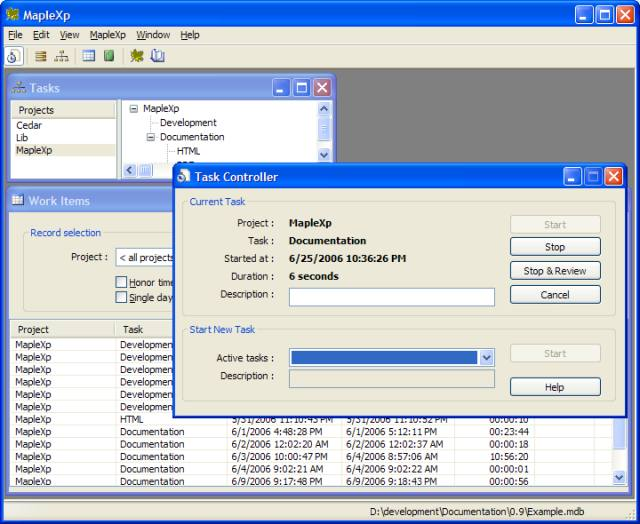
Task: Select the Cedar project in Projects list
Action: 29,126
